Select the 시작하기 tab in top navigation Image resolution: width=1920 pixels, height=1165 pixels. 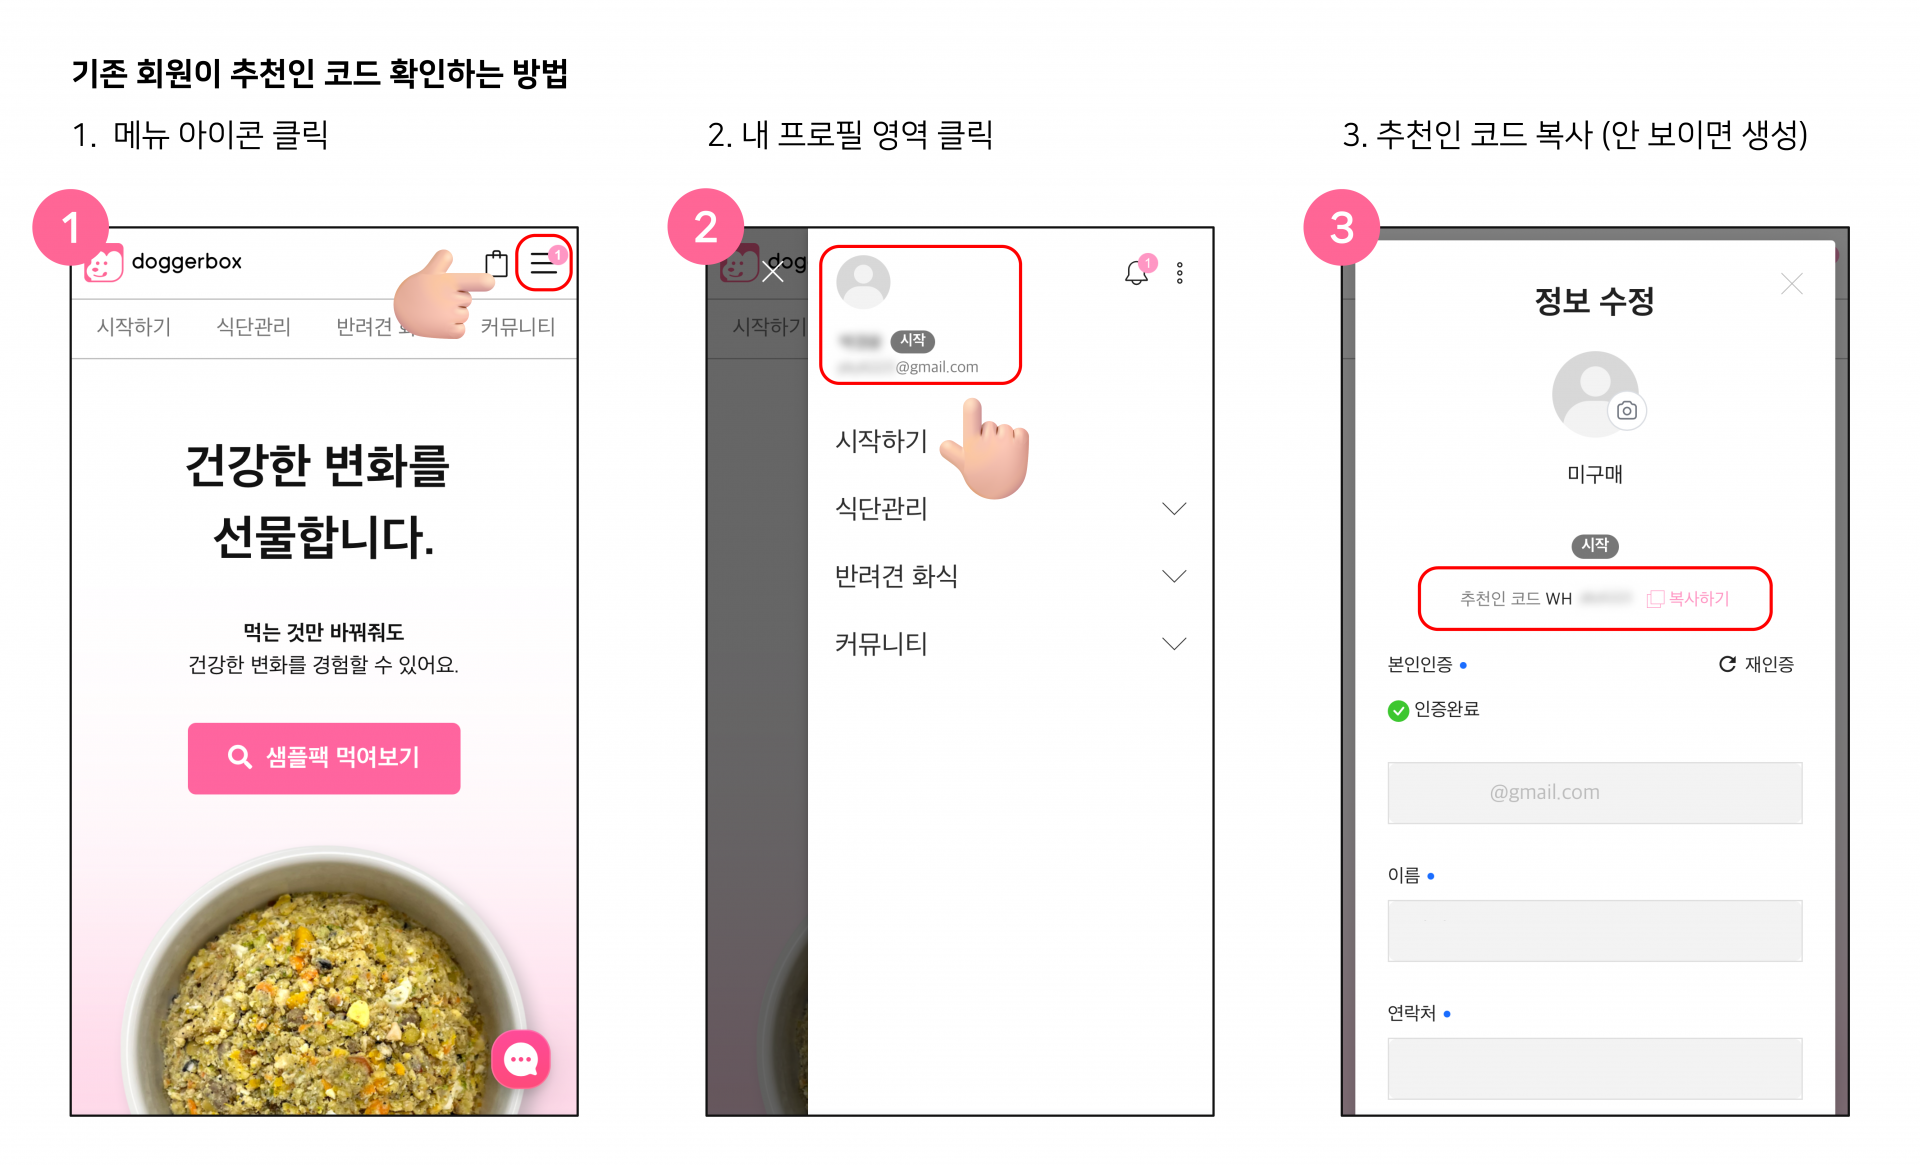[x=134, y=327]
